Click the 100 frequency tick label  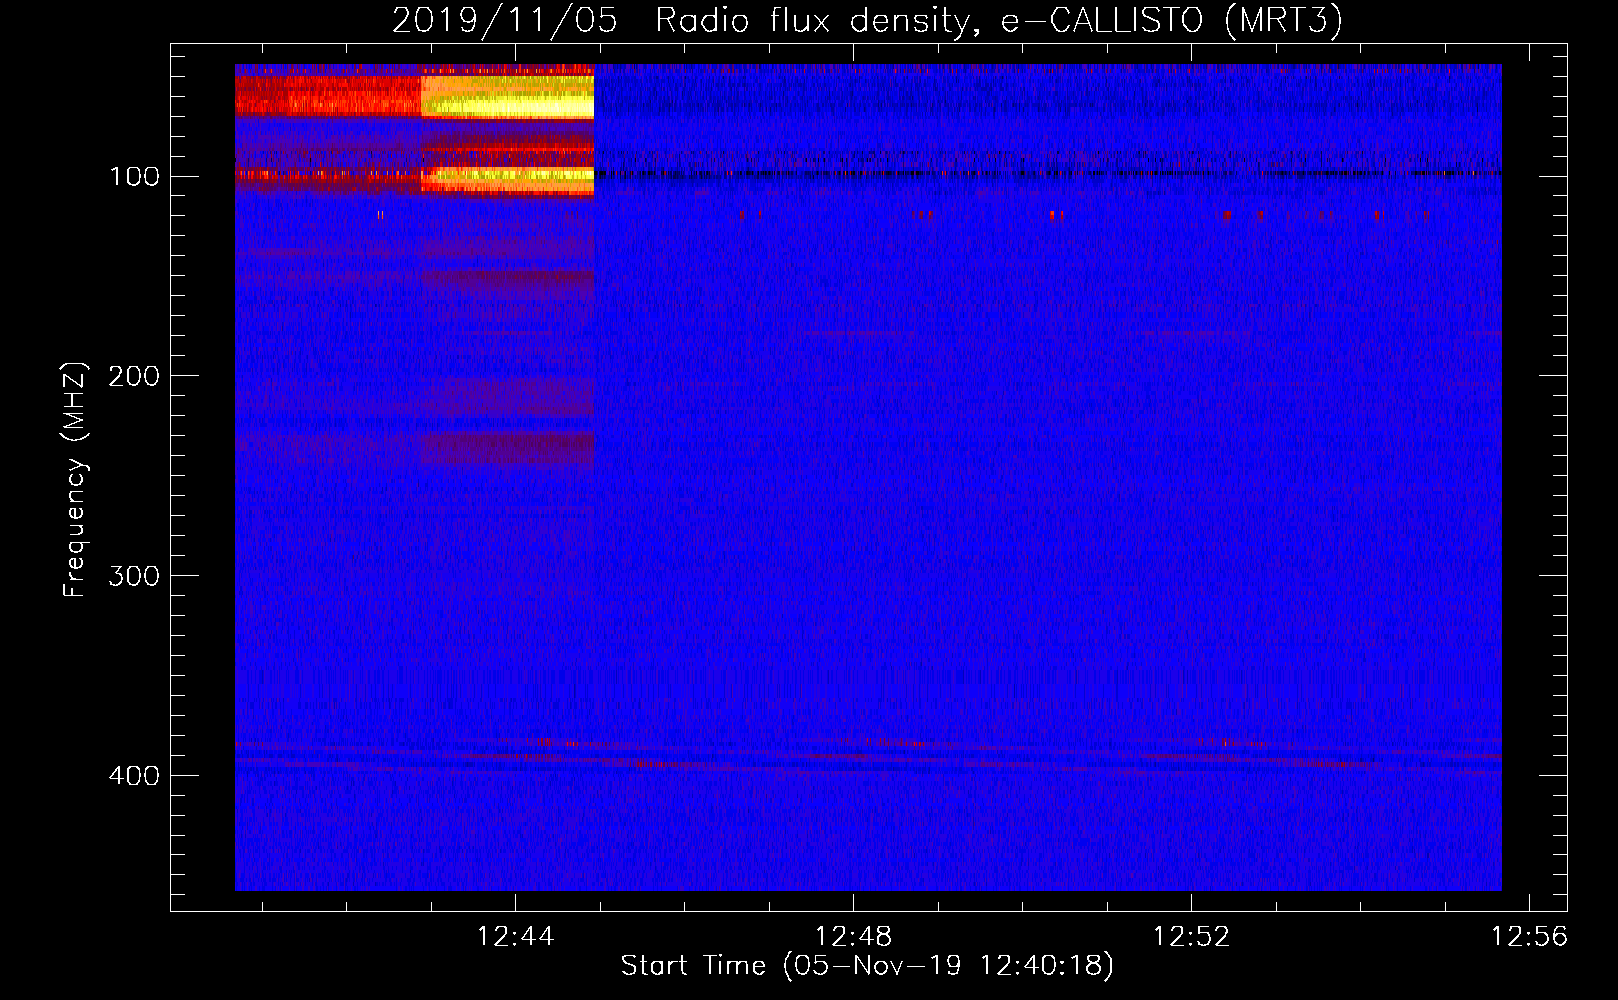[134, 177]
